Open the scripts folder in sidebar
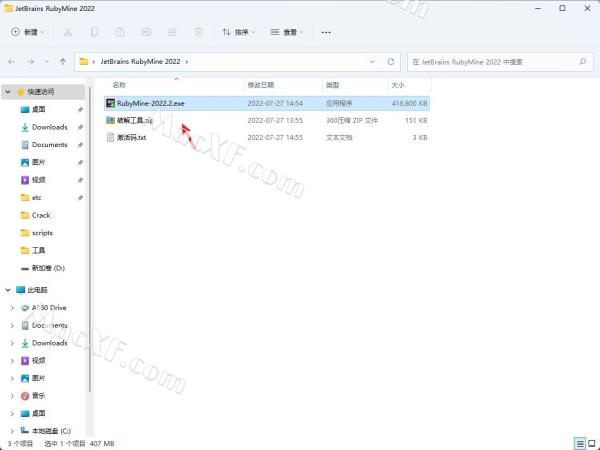Viewport: 600px width, 450px height. (42, 233)
